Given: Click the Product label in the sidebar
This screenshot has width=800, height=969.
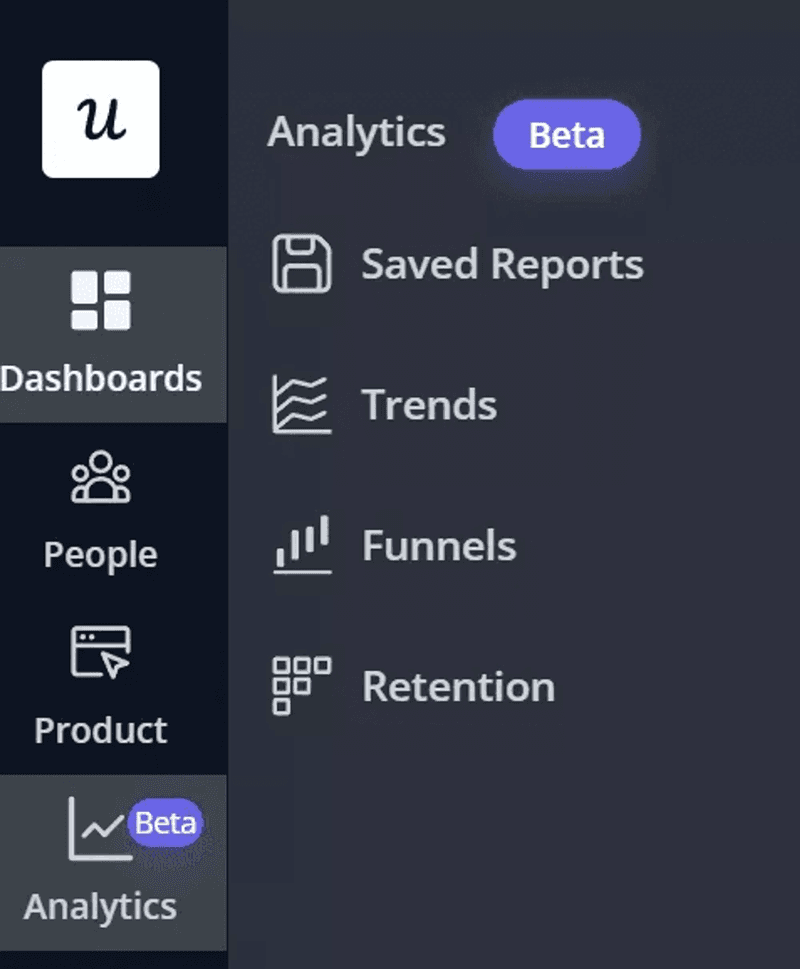Looking at the screenshot, I should 99,729.
